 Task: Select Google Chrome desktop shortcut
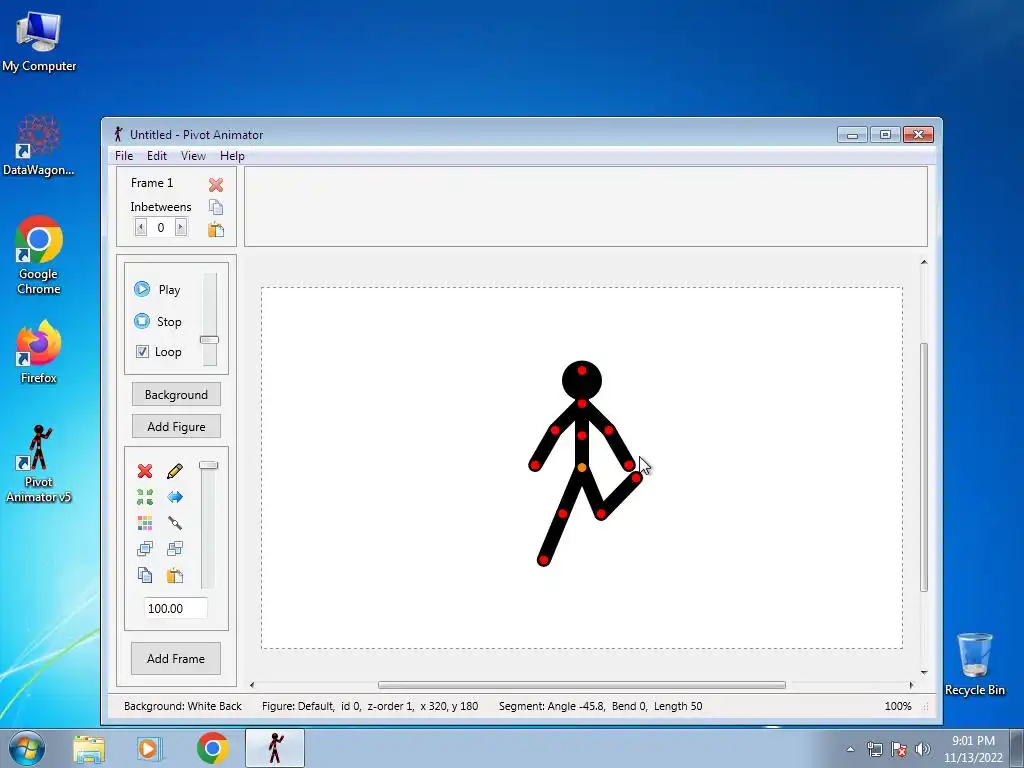tap(39, 255)
